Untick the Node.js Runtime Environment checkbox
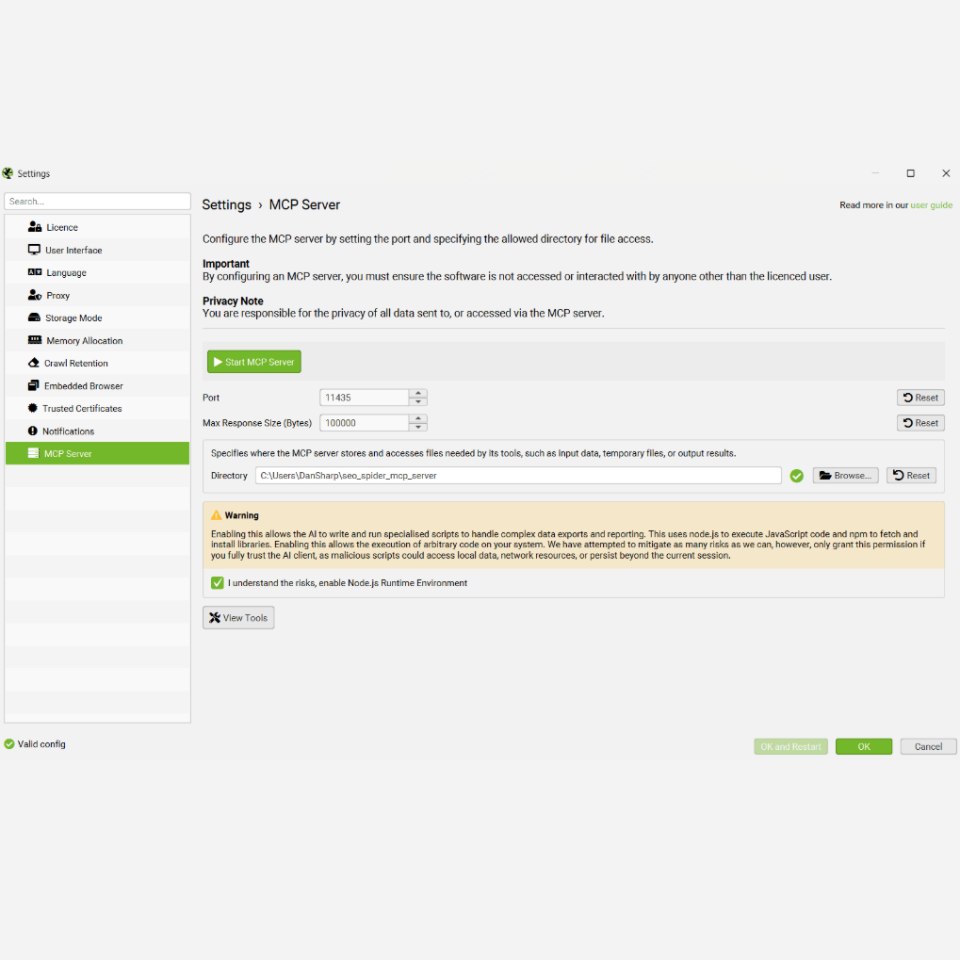The width and height of the screenshot is (960, 960). point(217,583)
